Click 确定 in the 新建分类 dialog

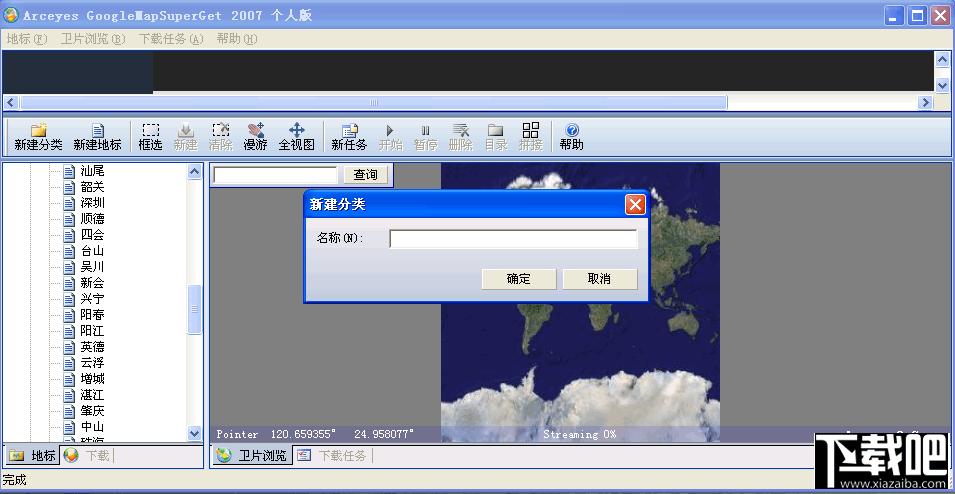[518, 279]
